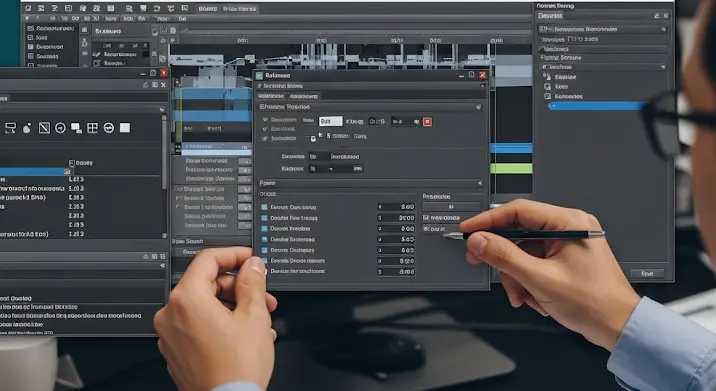This screenshot has height=391, width=716.
Task: Select second tree item in the right panel tree
Action: (556, 86)
